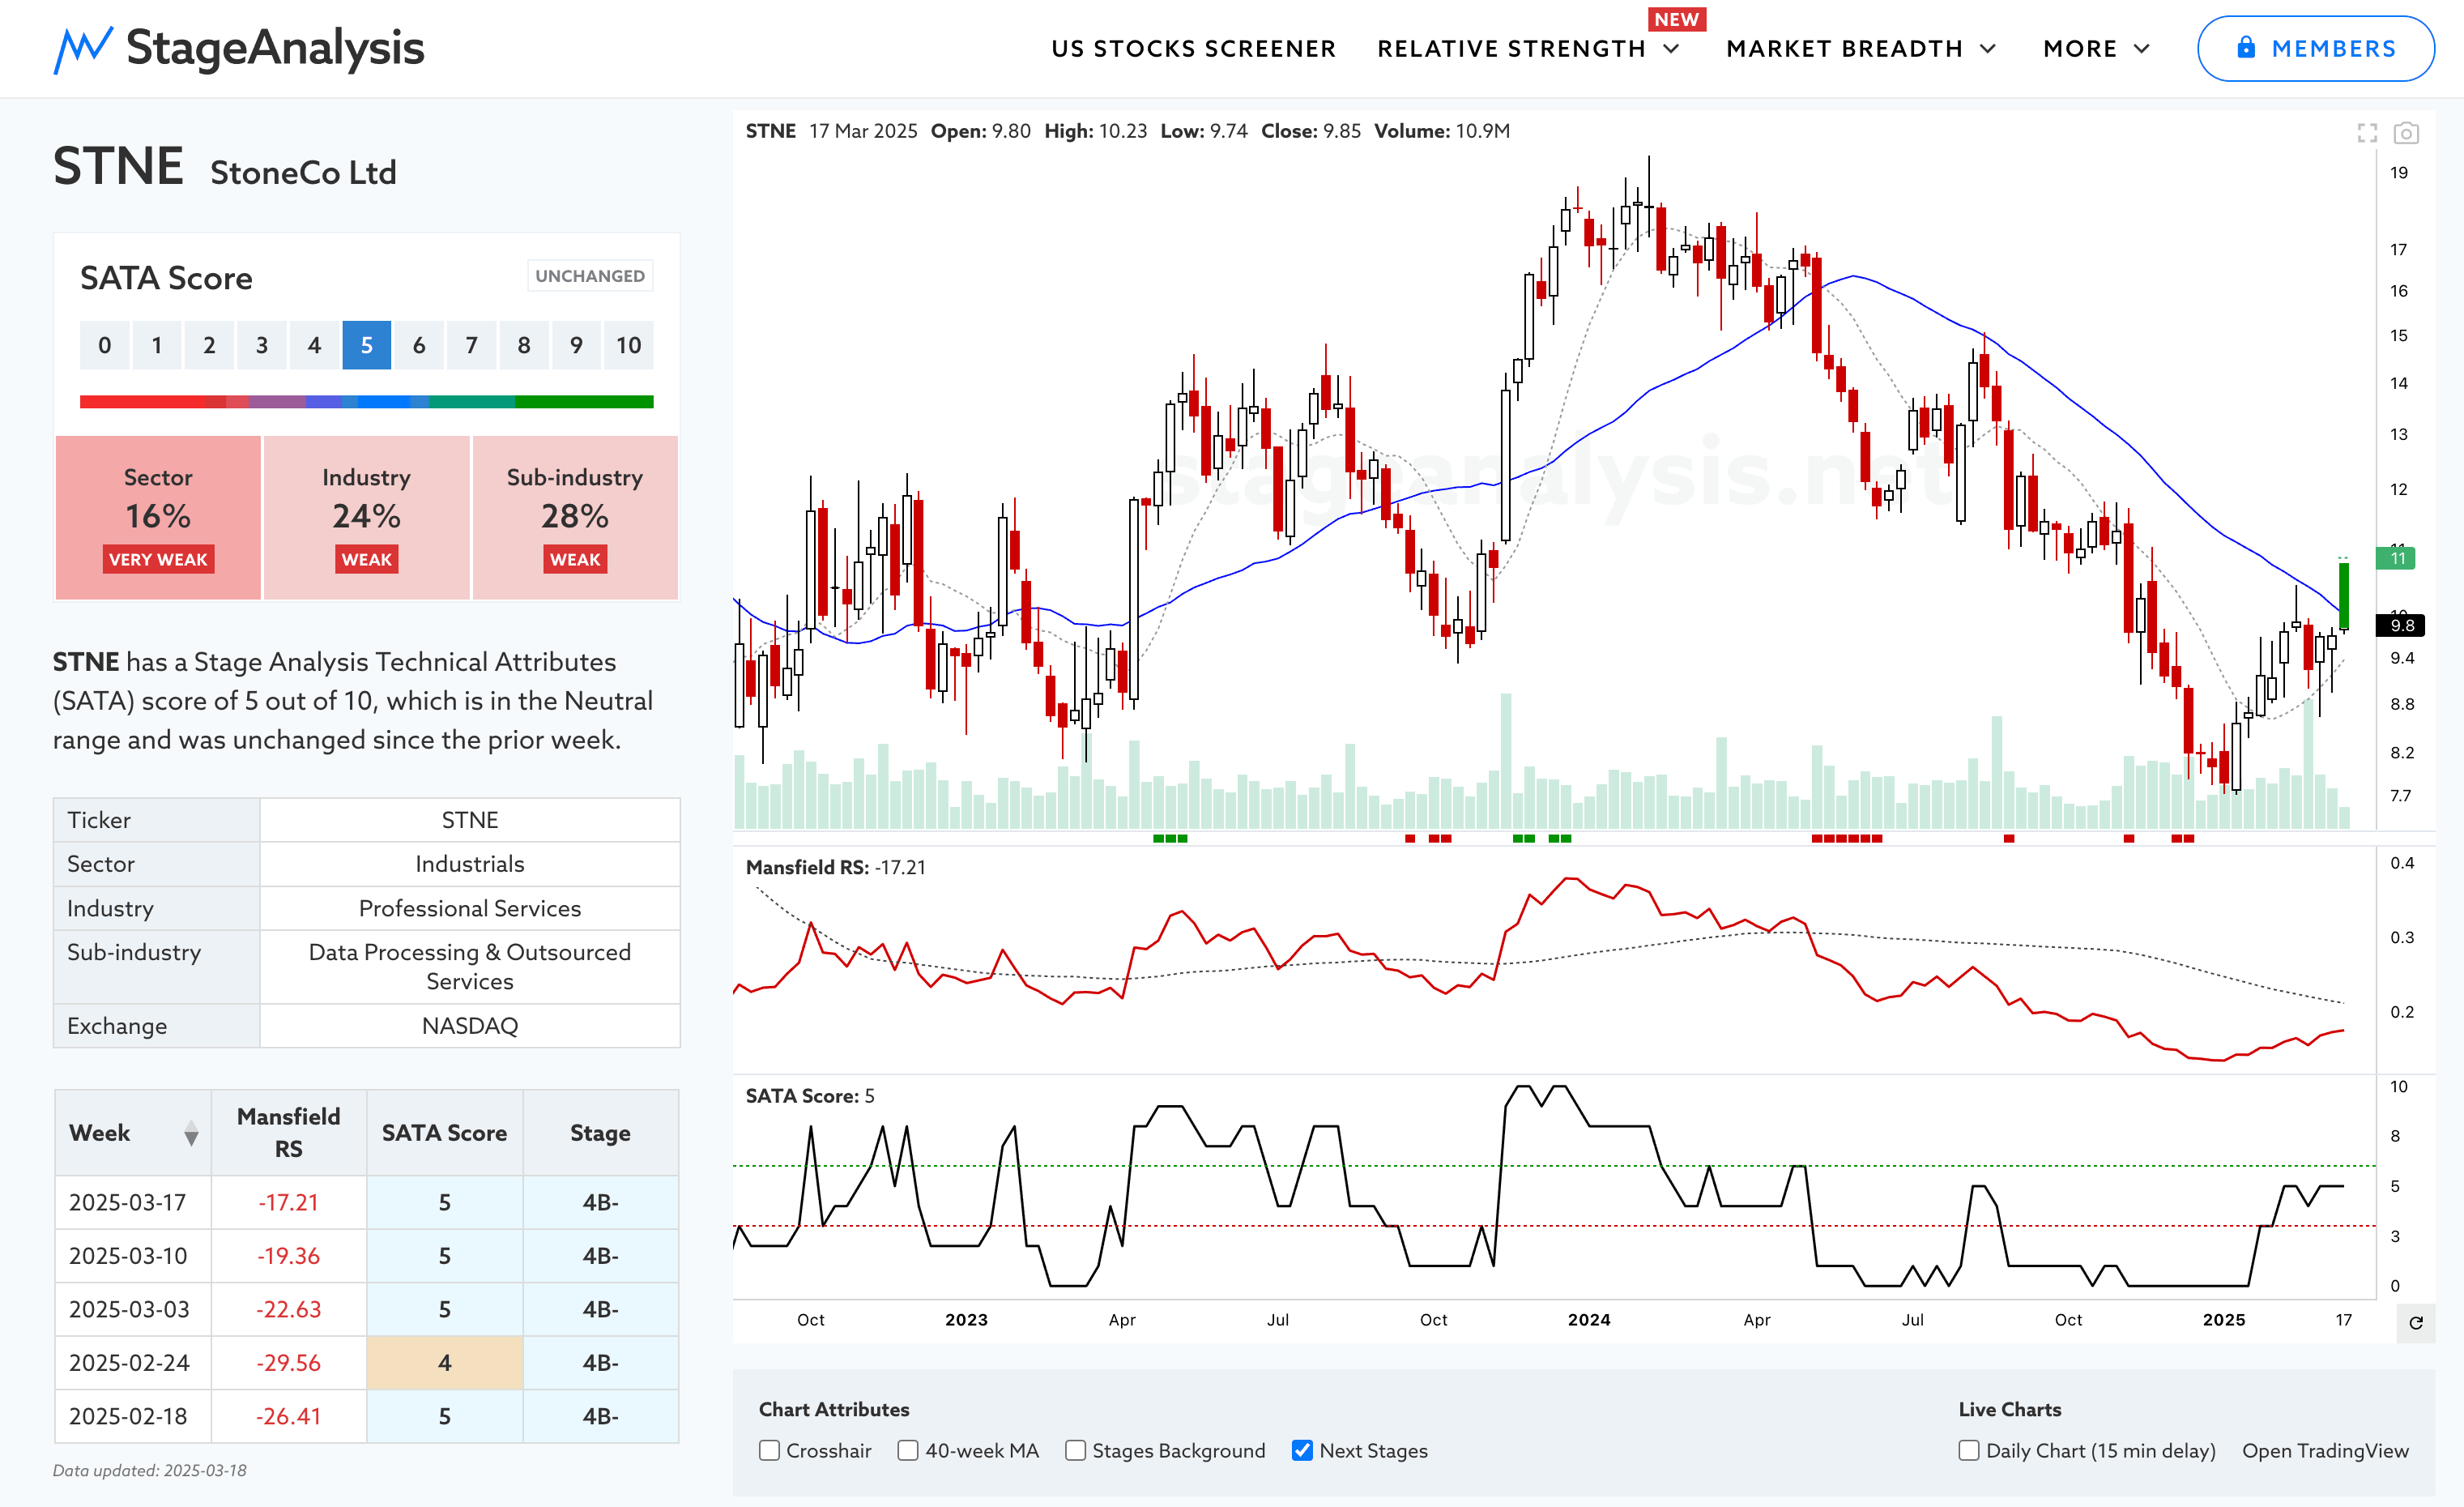The width and height of the screenshot is (2464, 1507).
Task: Expand Relative Strength dropdown arrow
Action: (1671, 49)
